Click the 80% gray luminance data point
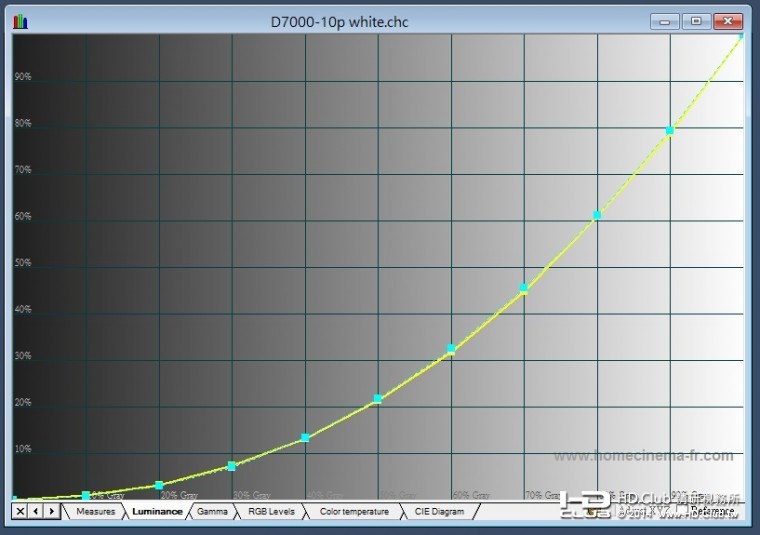This screenshot has width=760, height=535. pos(597,215)
